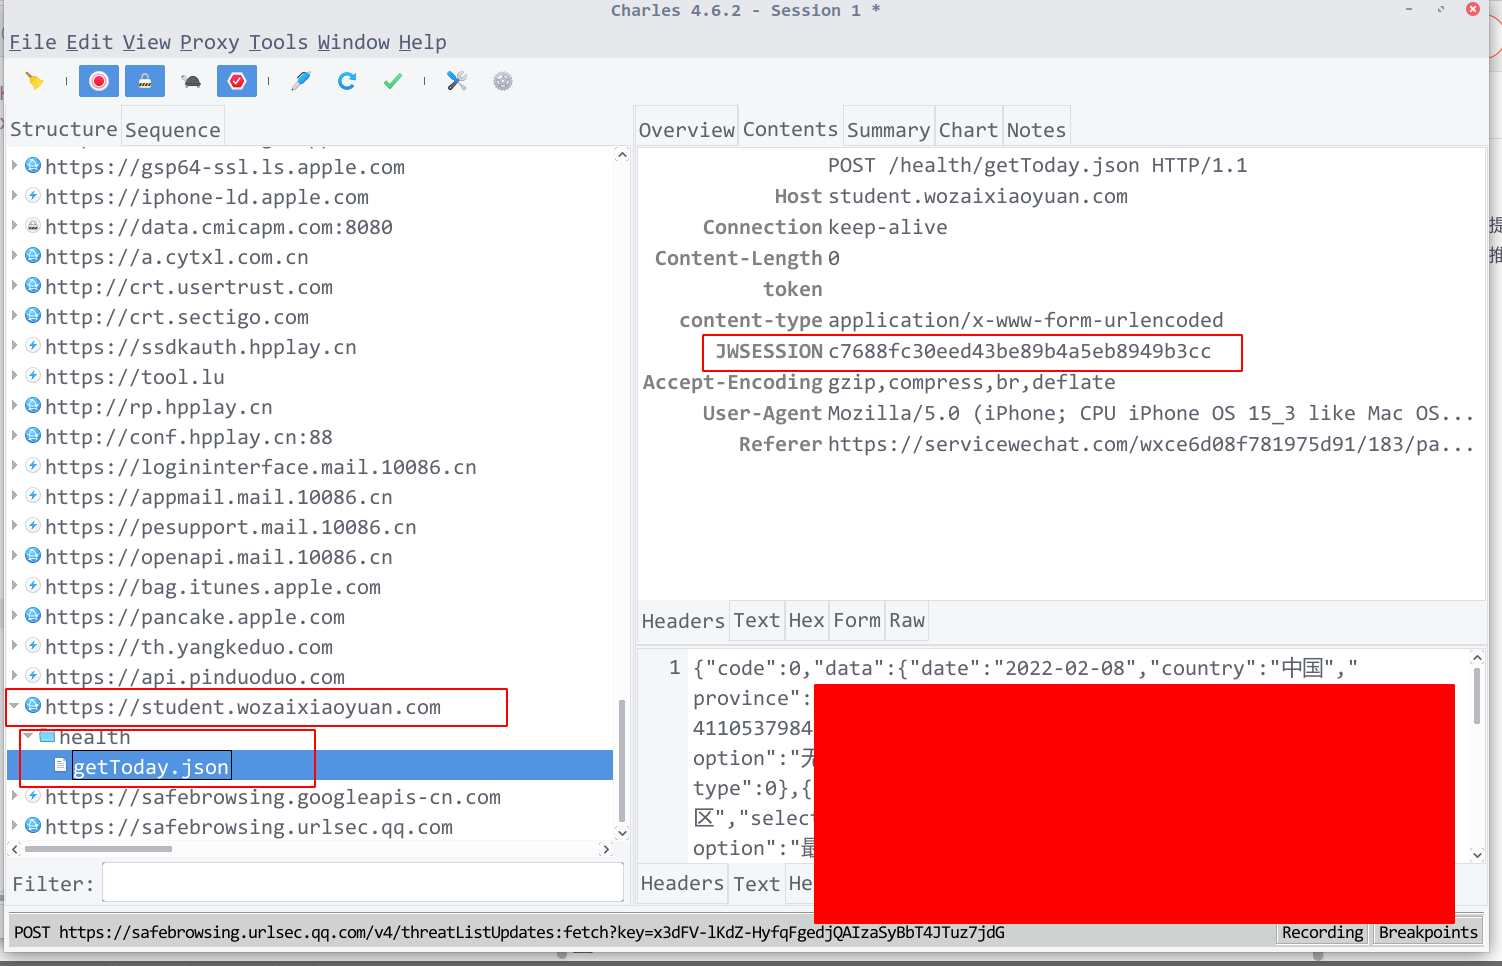Viewport: 1502px width, 966px height.
Task: Open the Proxy menu
Action: coord(210,42)
